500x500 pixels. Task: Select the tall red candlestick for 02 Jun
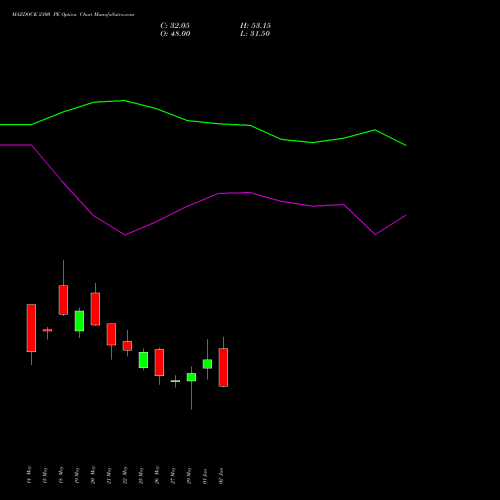pos(223,367)
